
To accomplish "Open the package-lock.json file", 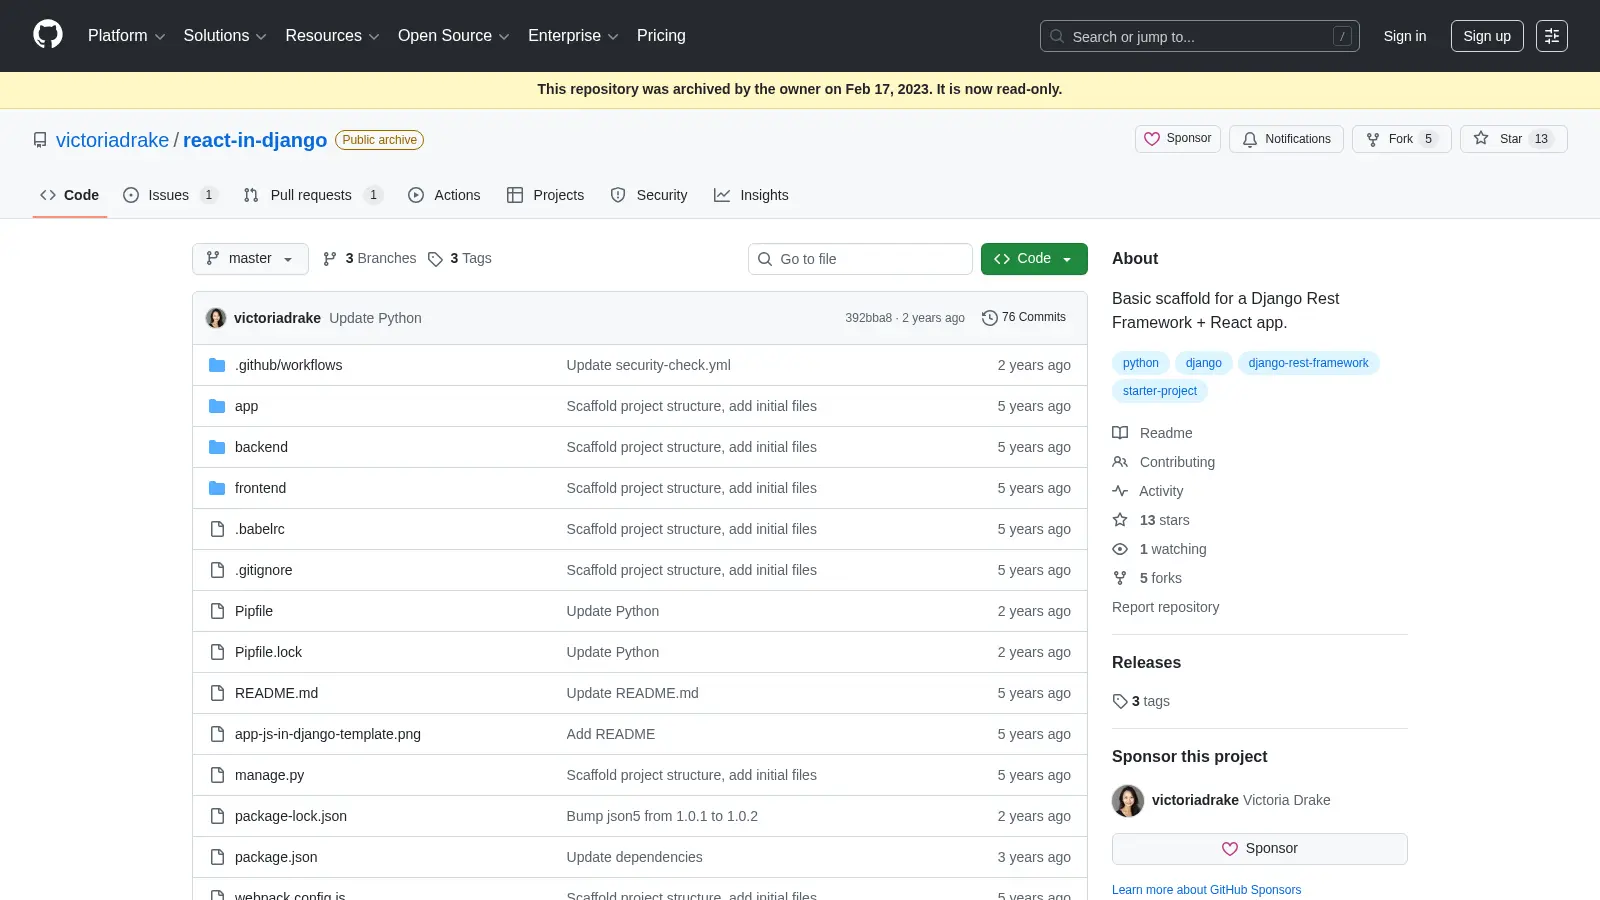I will [291, 816].
